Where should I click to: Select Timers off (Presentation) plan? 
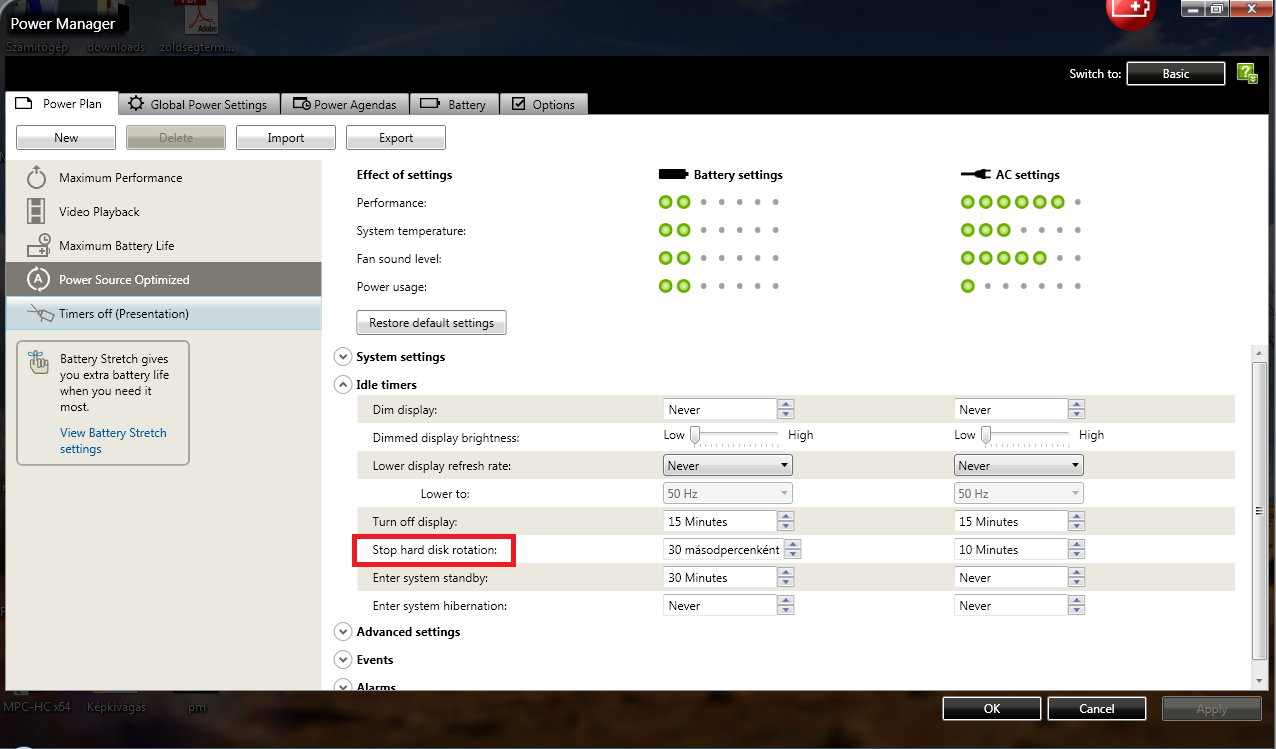(x=163, y=314)
